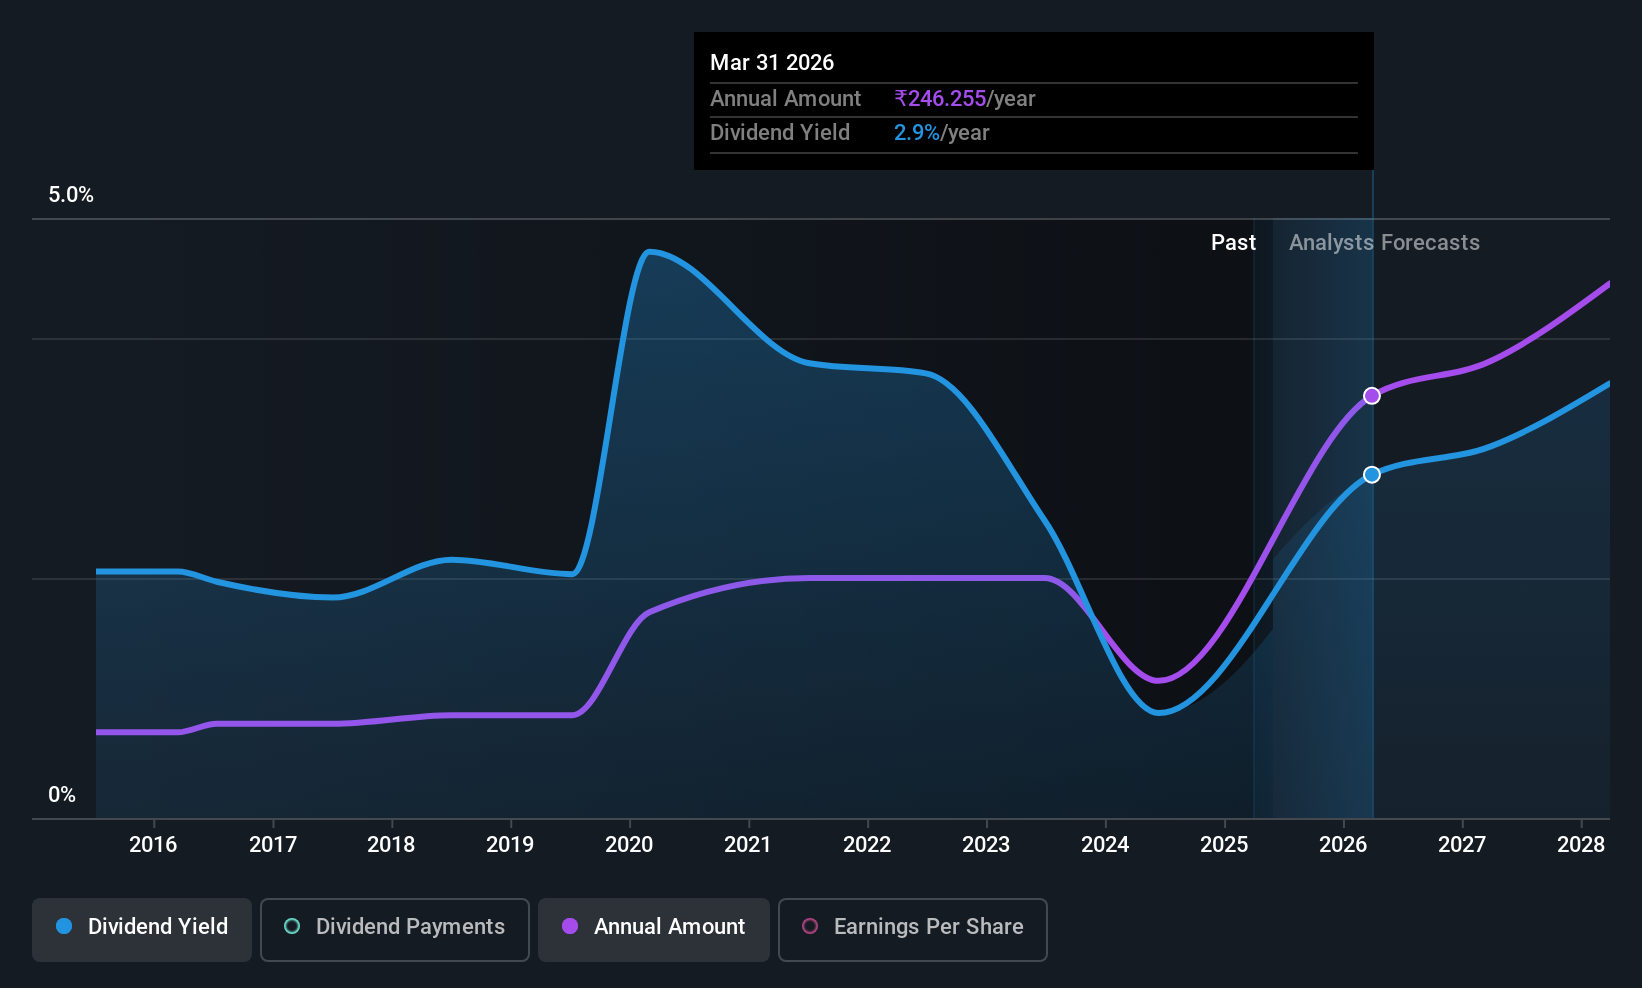Click the 2019 x-axis label
1642x988 pixels.
pyautogui.click(x=510, y=844)
